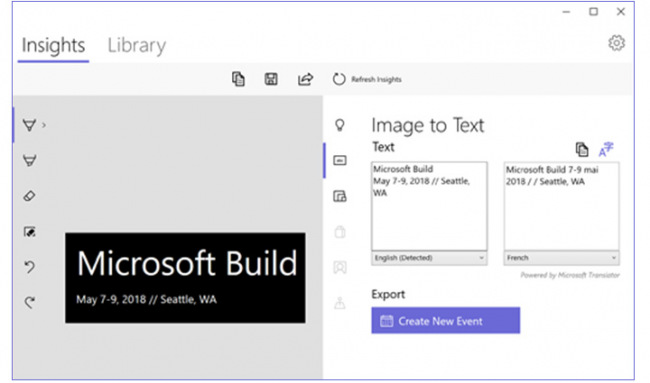Click Refresh Insights
650x383 pixels.
(x=367, y=79)
